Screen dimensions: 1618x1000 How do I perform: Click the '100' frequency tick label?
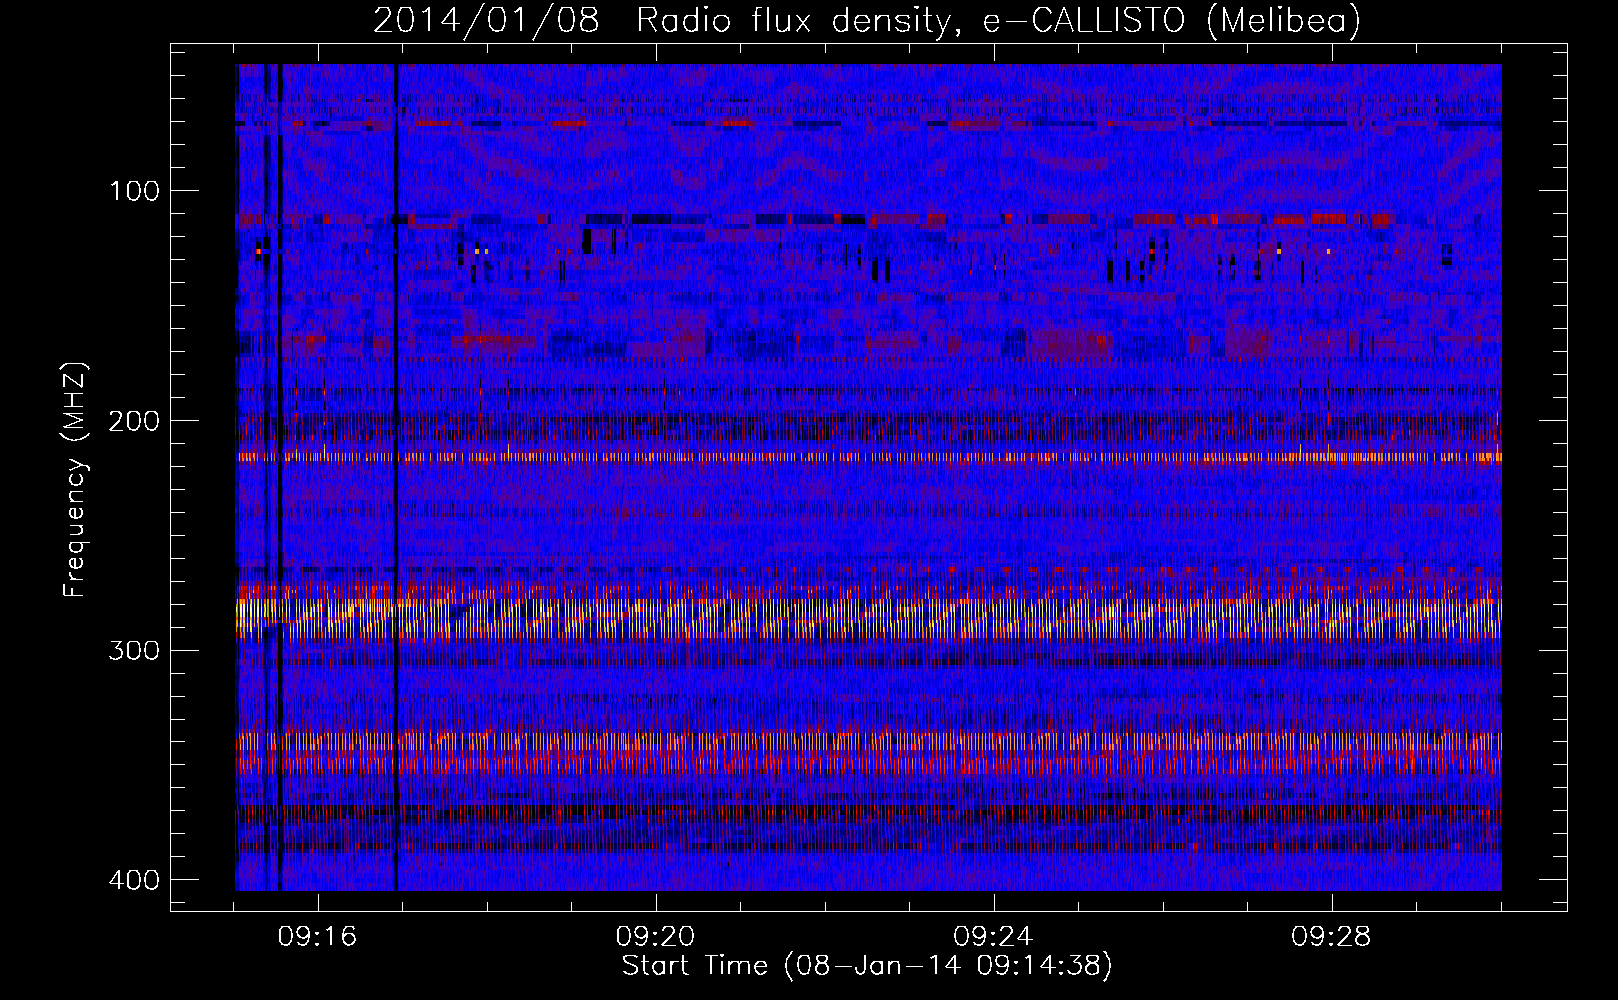click(133, 191)
